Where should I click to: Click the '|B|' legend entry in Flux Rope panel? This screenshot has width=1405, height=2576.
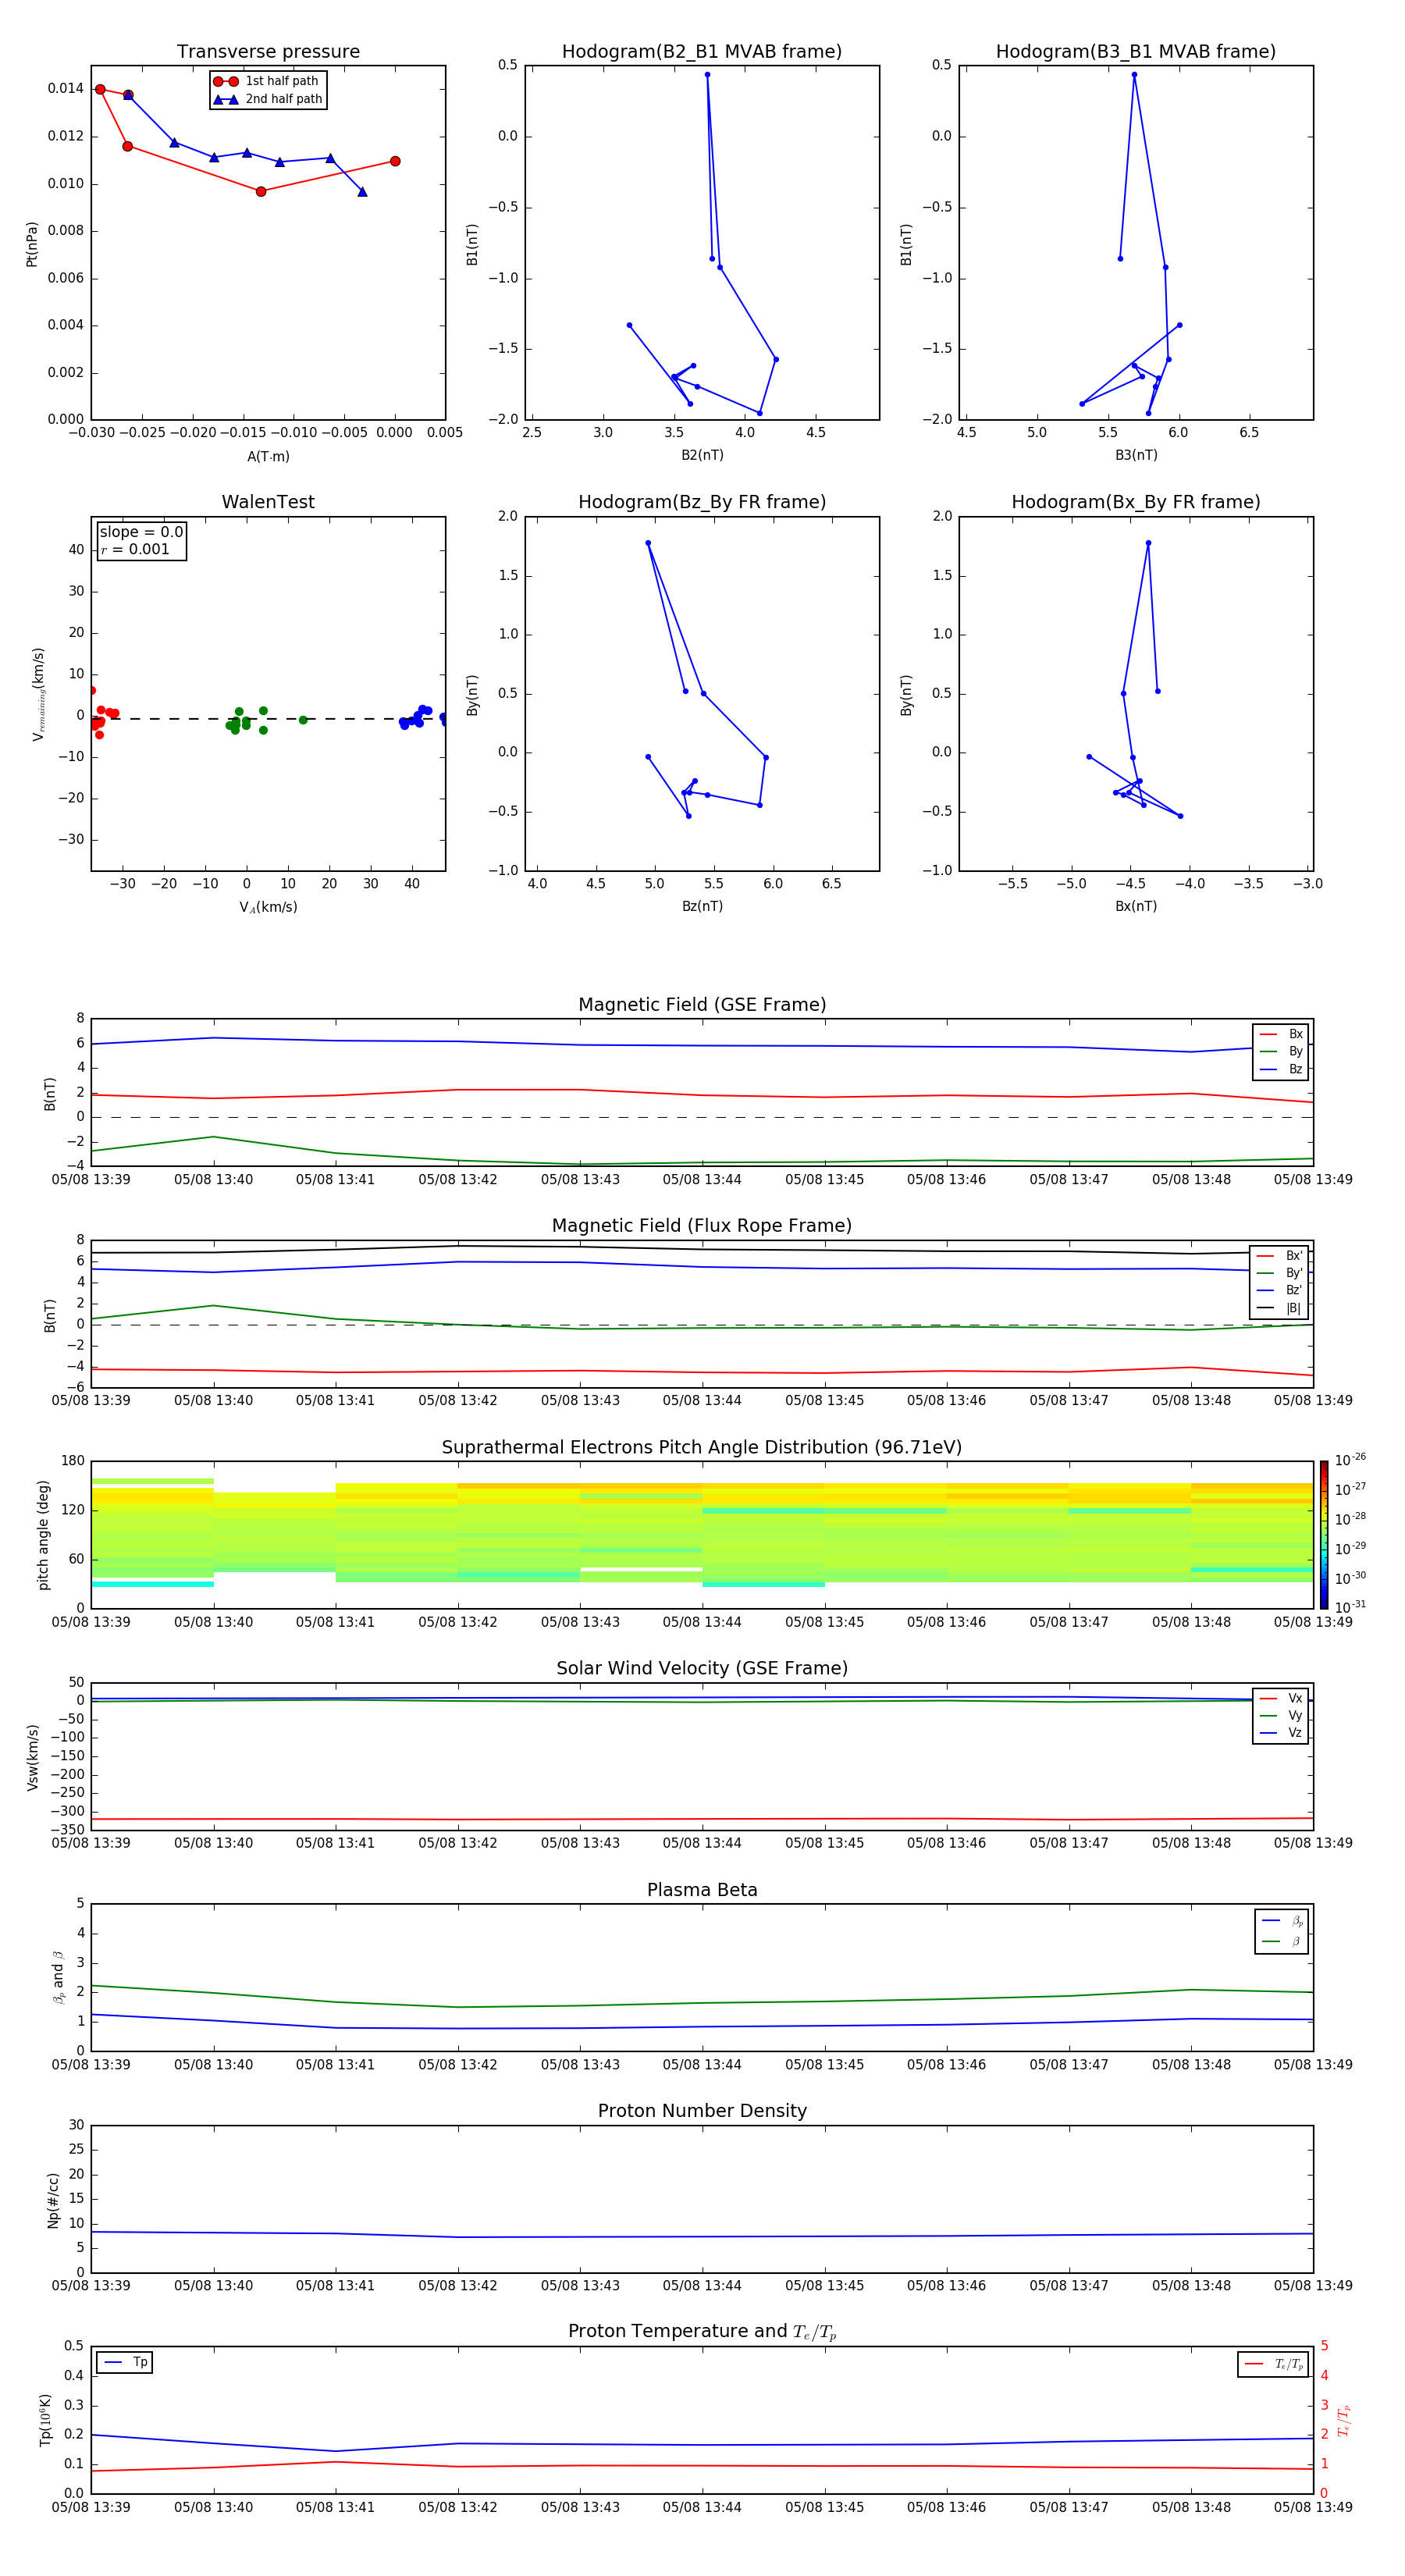(1280, 1308)
